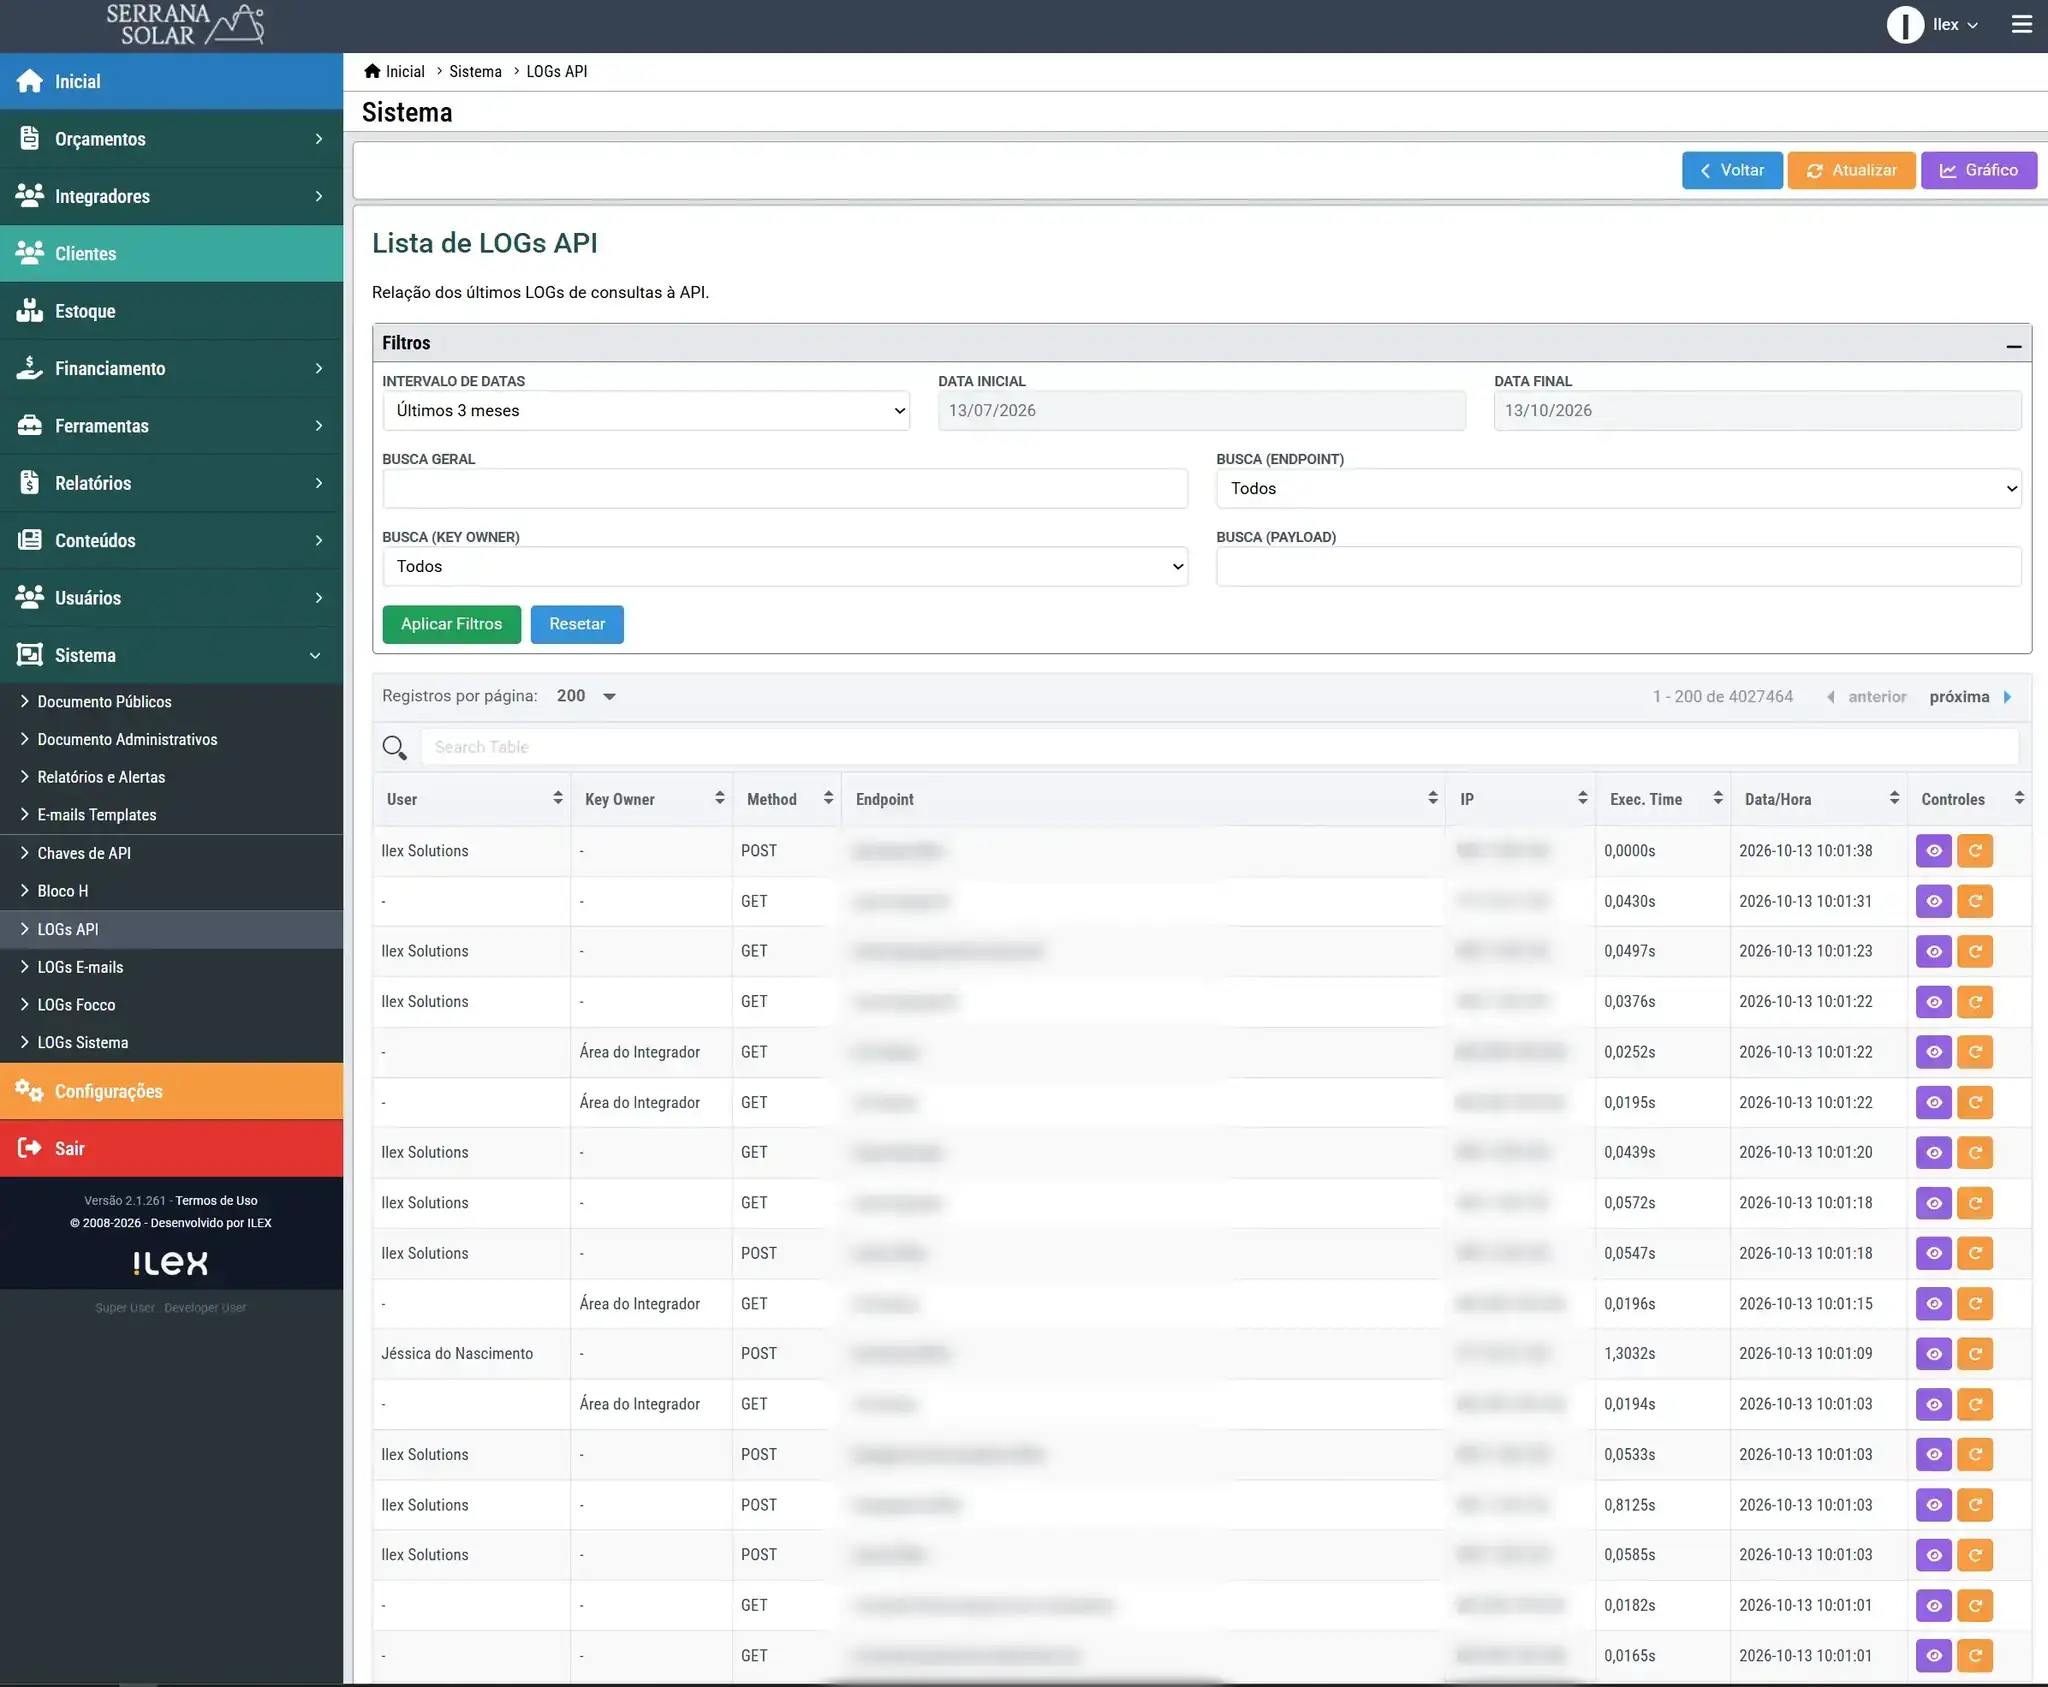Go to Clientes in the sidebar
The image size is (2048, 1687).
click(x=171, y=254)
